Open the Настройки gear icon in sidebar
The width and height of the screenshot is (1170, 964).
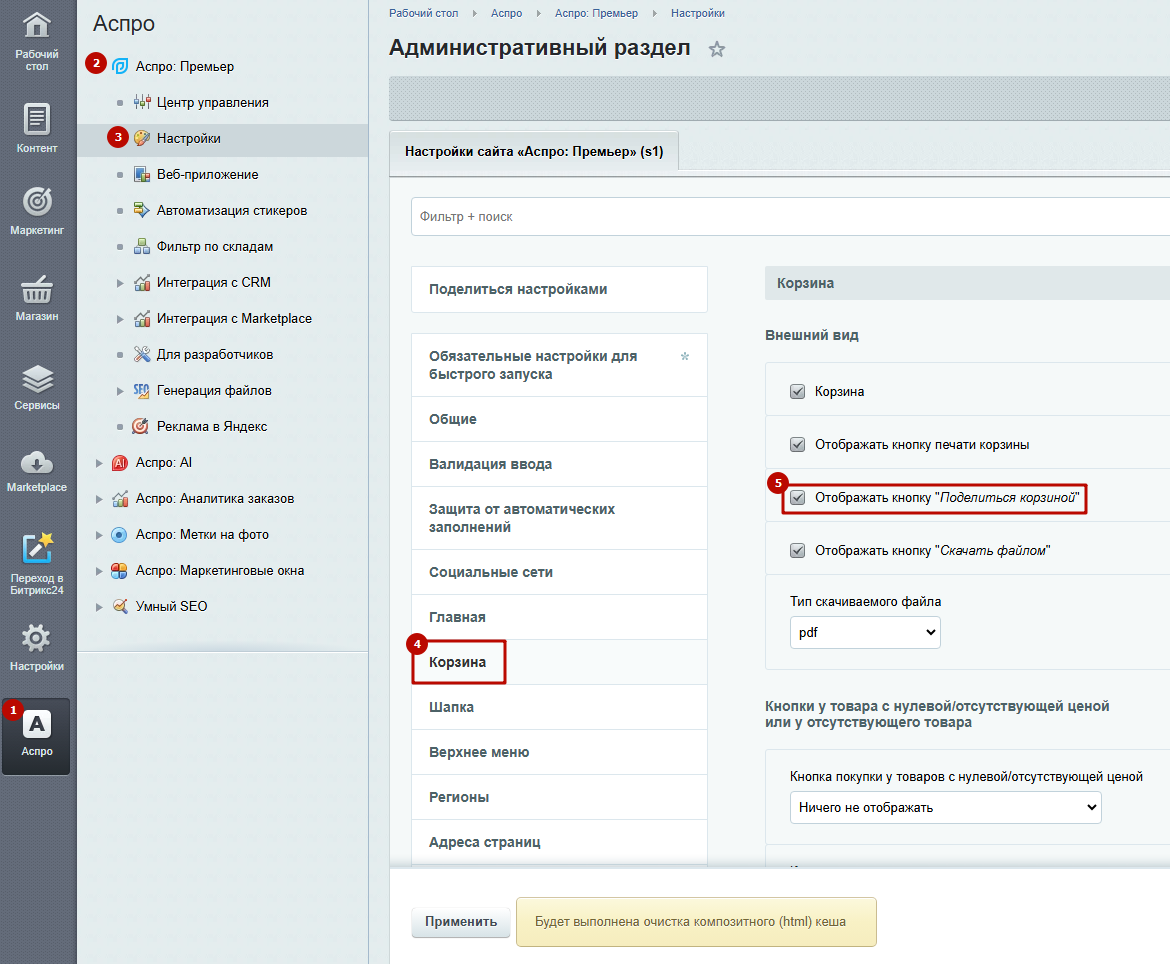click(x=37, y=638)
